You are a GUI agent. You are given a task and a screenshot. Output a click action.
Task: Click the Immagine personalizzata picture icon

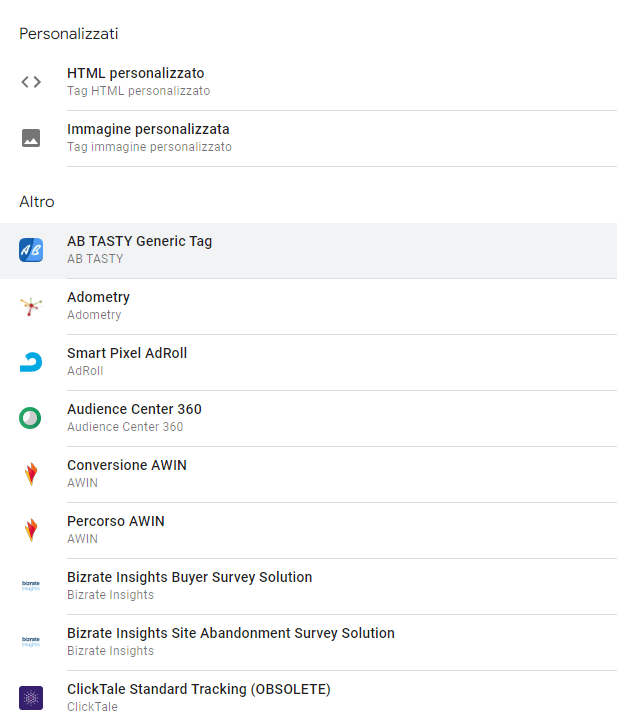pos(31,138)
